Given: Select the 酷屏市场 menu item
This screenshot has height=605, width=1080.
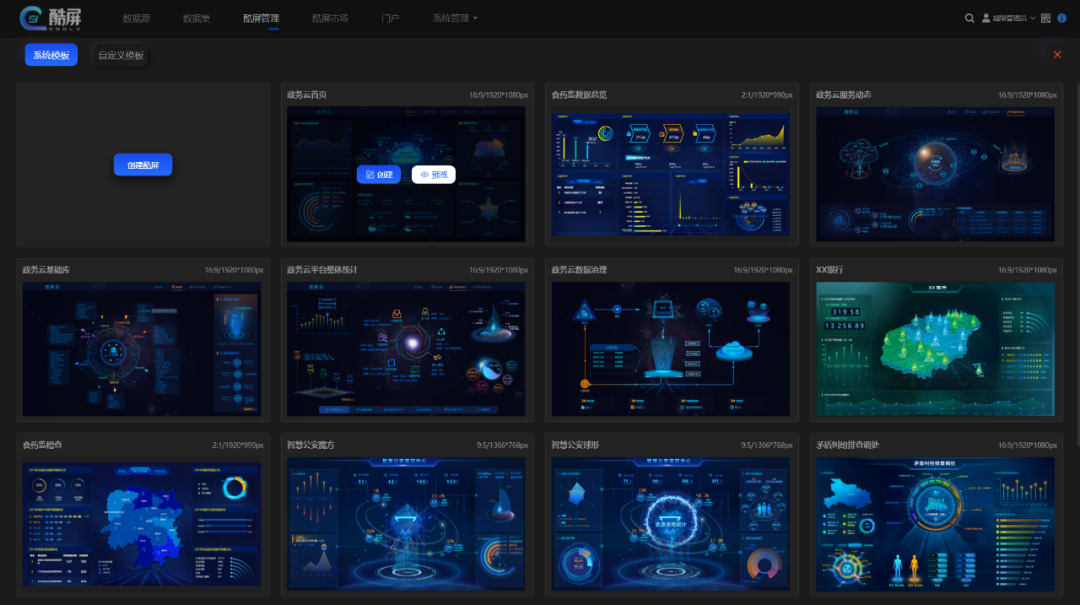Looking at the screenshot, I should tap(330, 18).
